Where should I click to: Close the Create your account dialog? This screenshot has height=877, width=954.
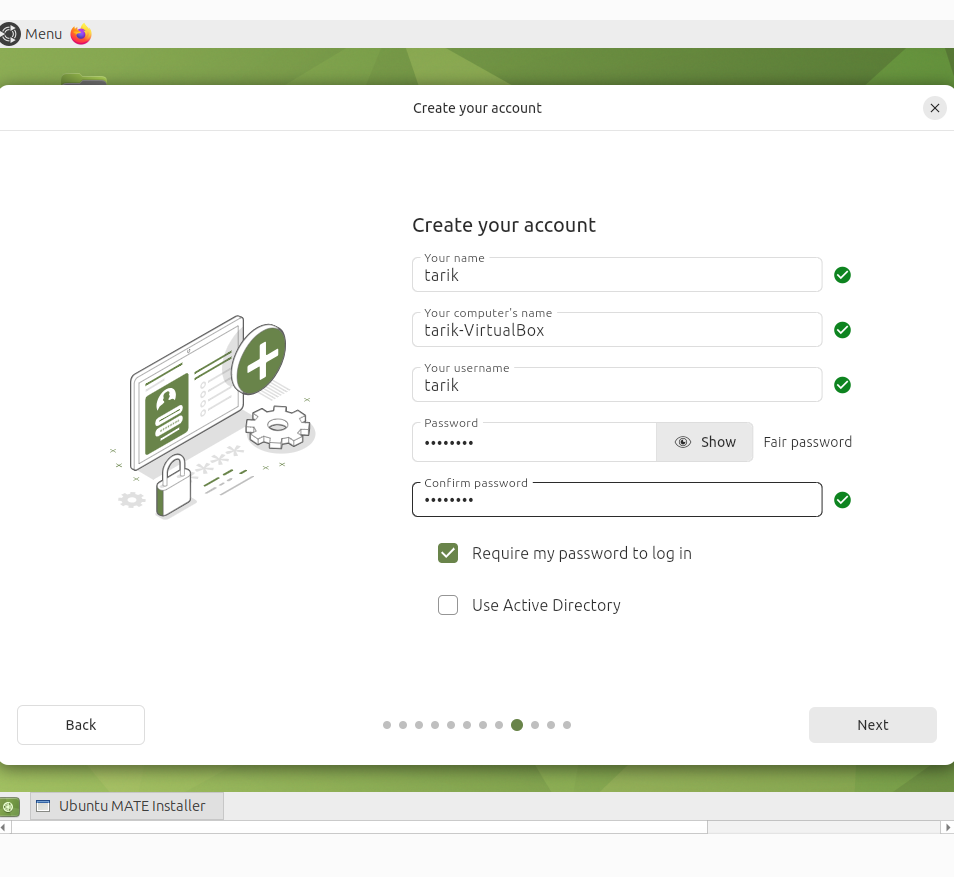point(935,108)
